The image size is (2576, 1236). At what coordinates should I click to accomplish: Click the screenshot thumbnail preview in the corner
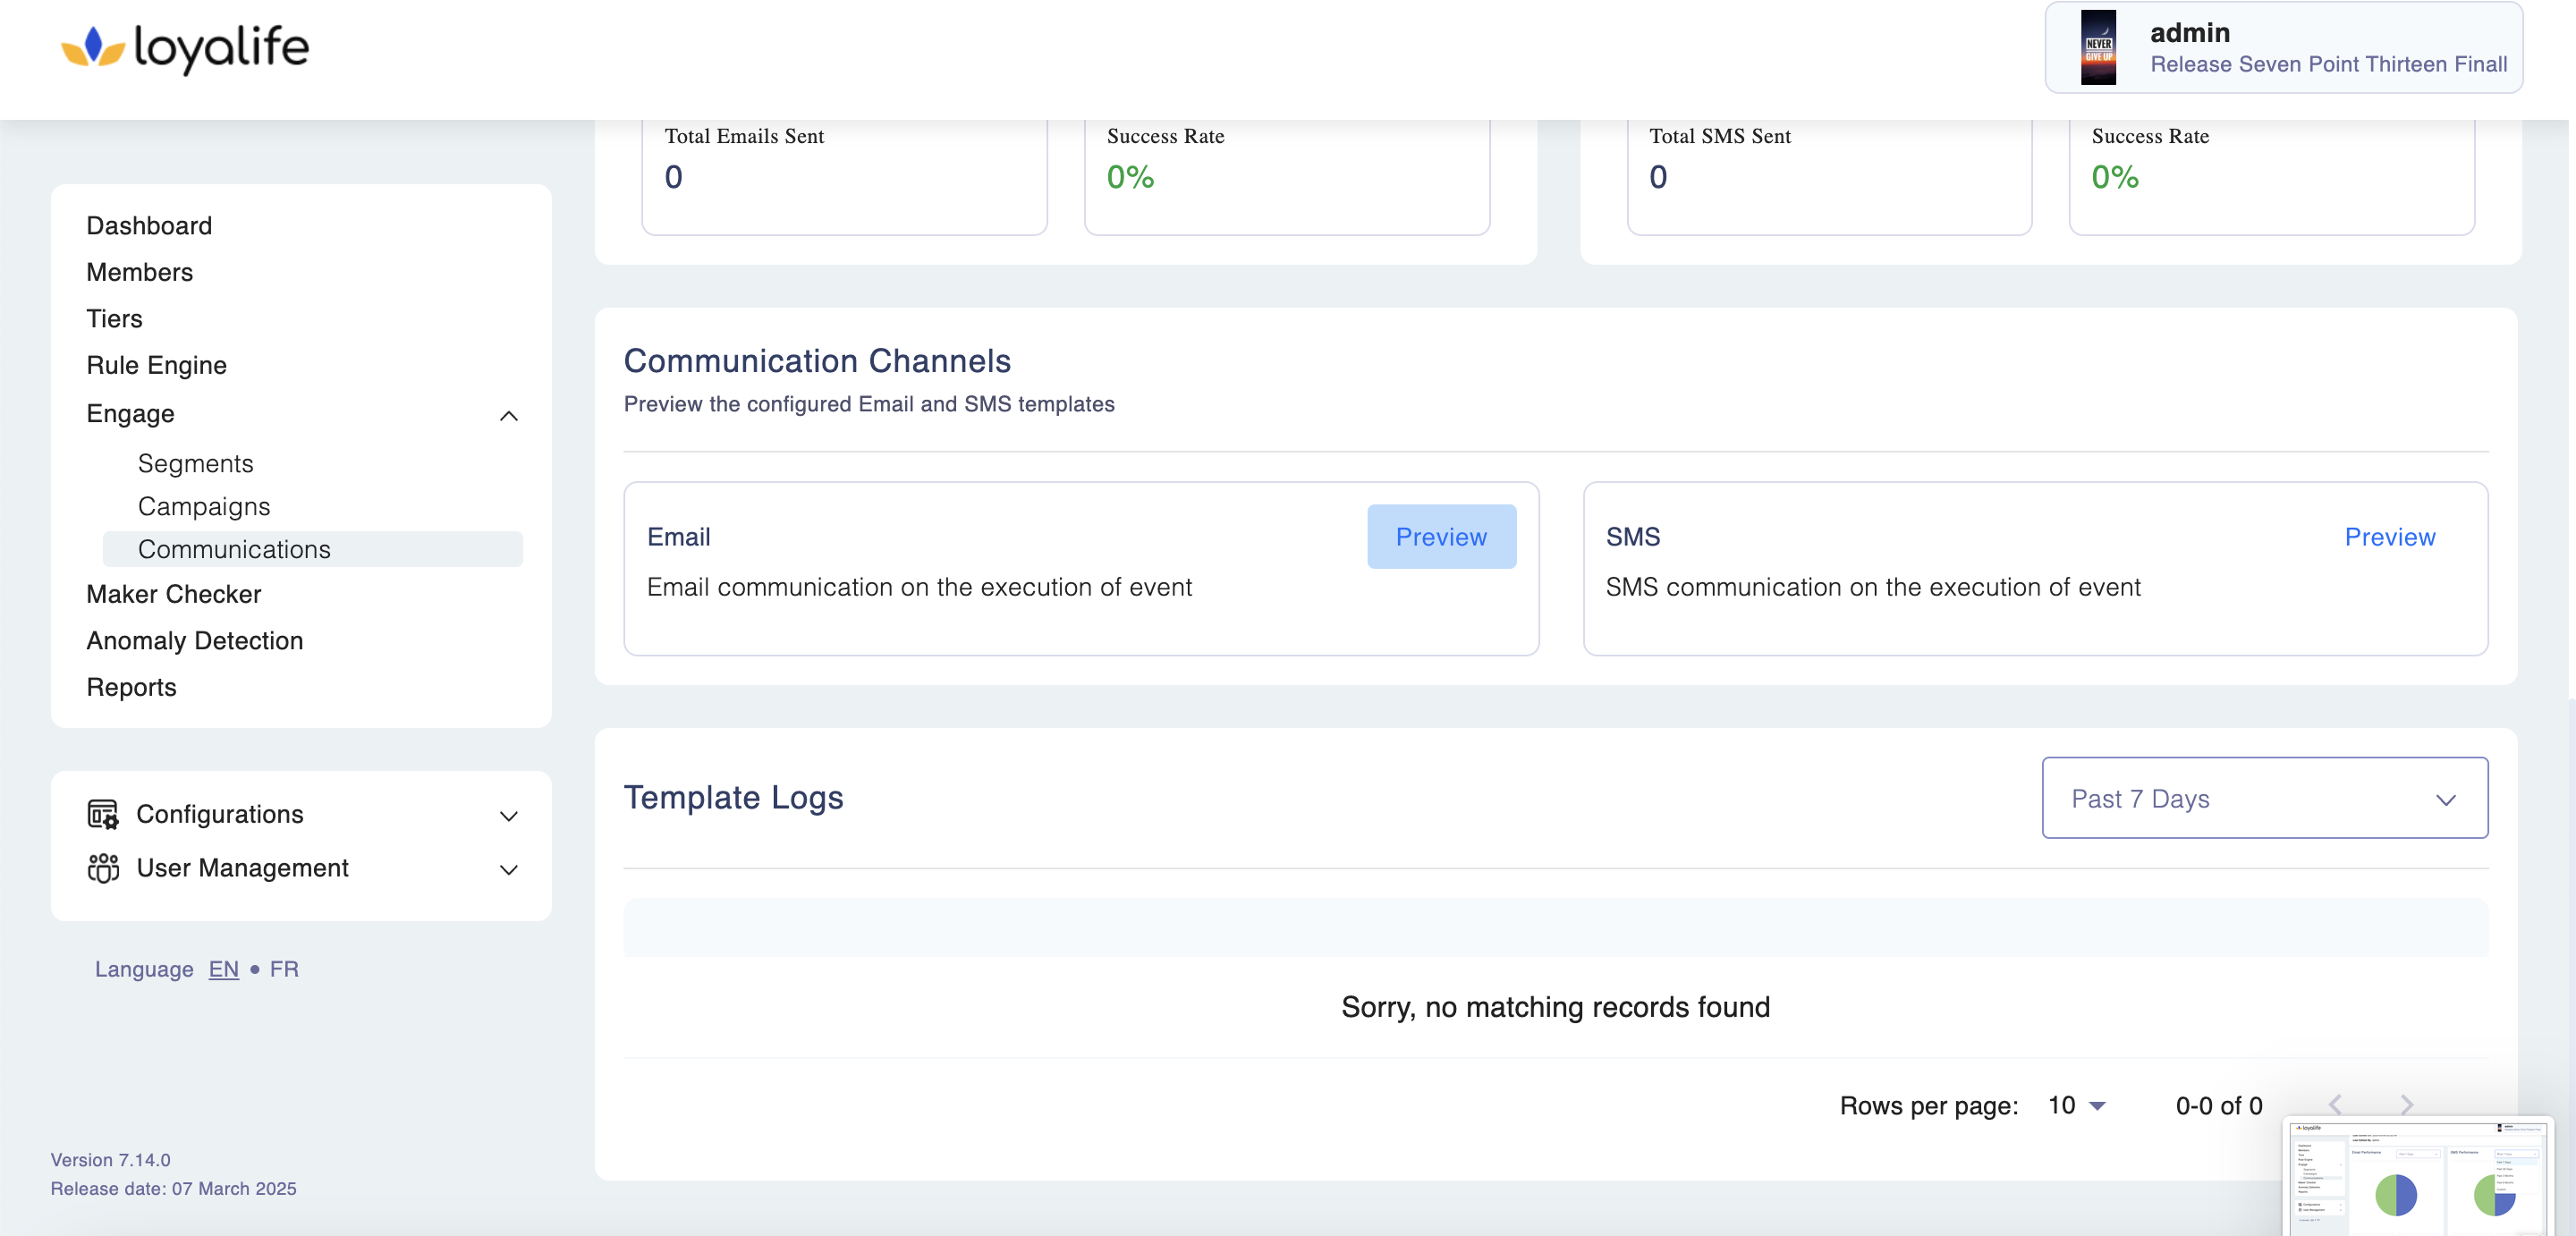(x=2417, y=1177)
